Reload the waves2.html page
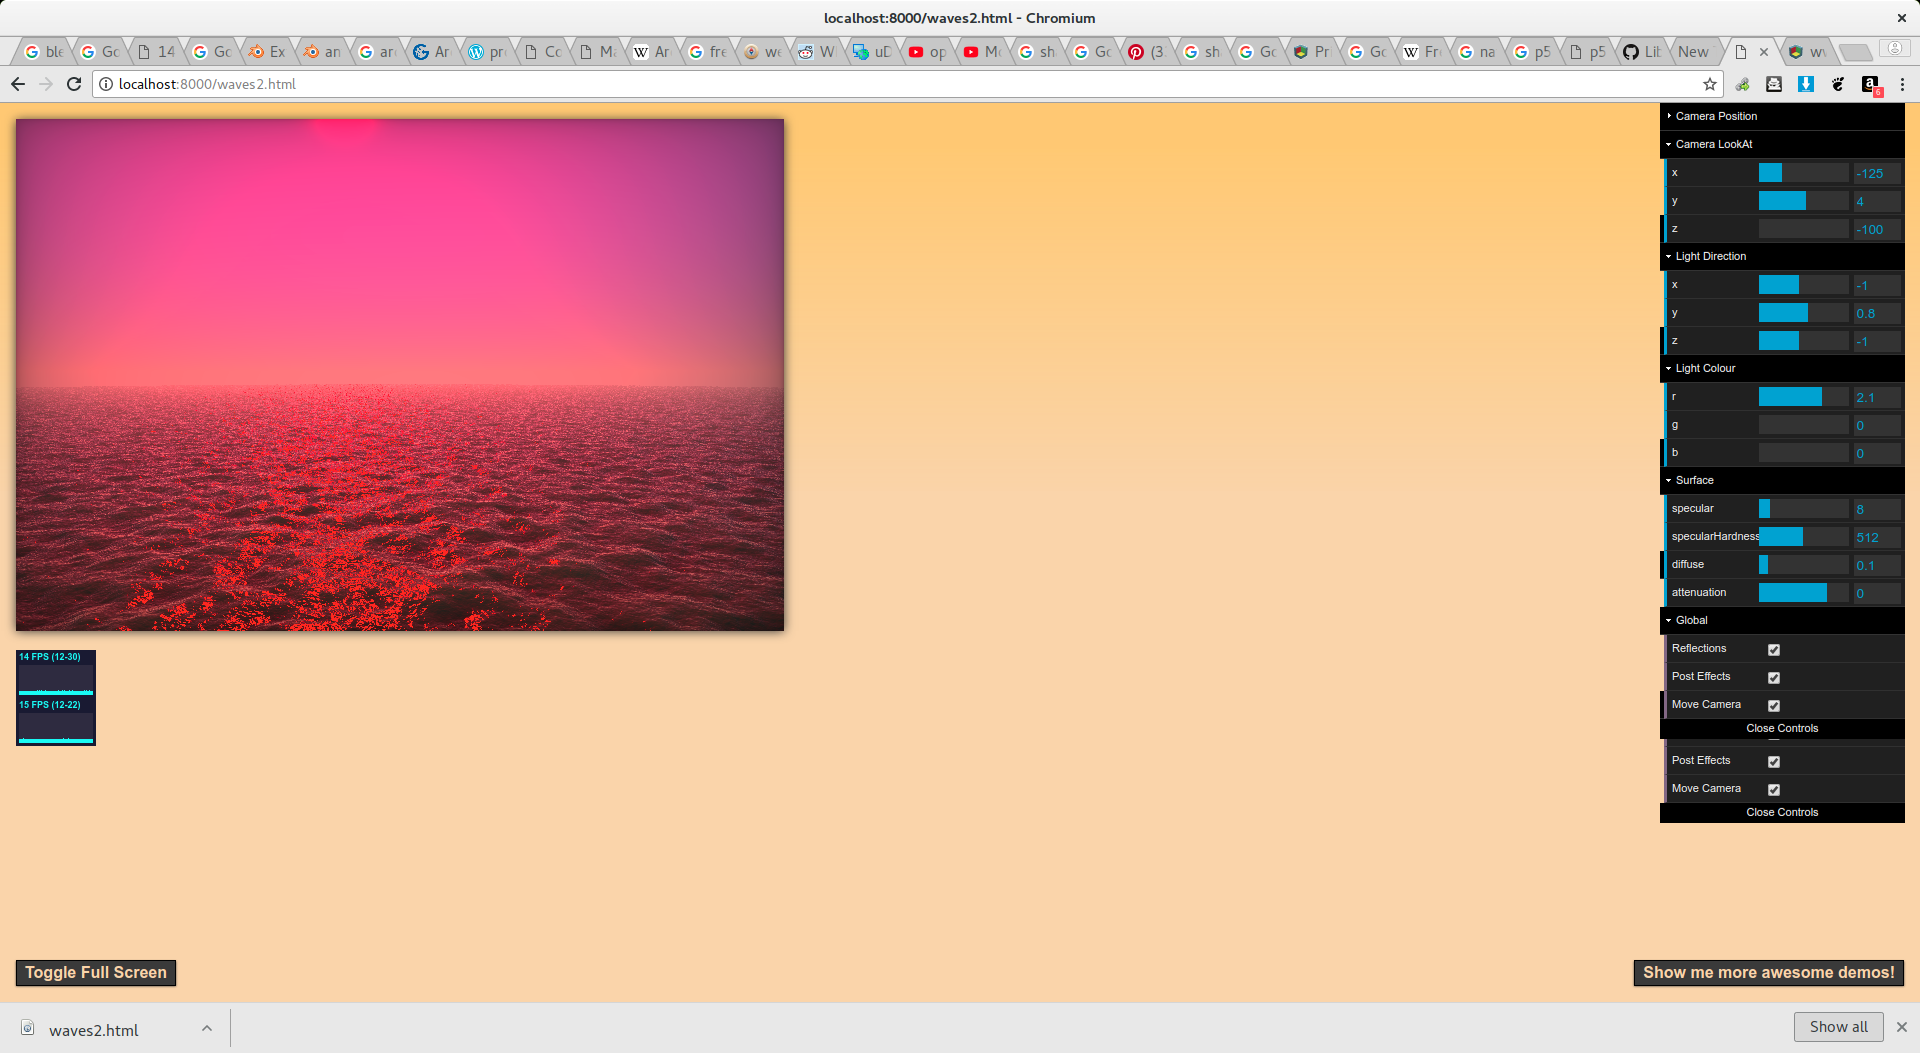Screen dimensions: 1920x1053 click(x=74, y=84)
